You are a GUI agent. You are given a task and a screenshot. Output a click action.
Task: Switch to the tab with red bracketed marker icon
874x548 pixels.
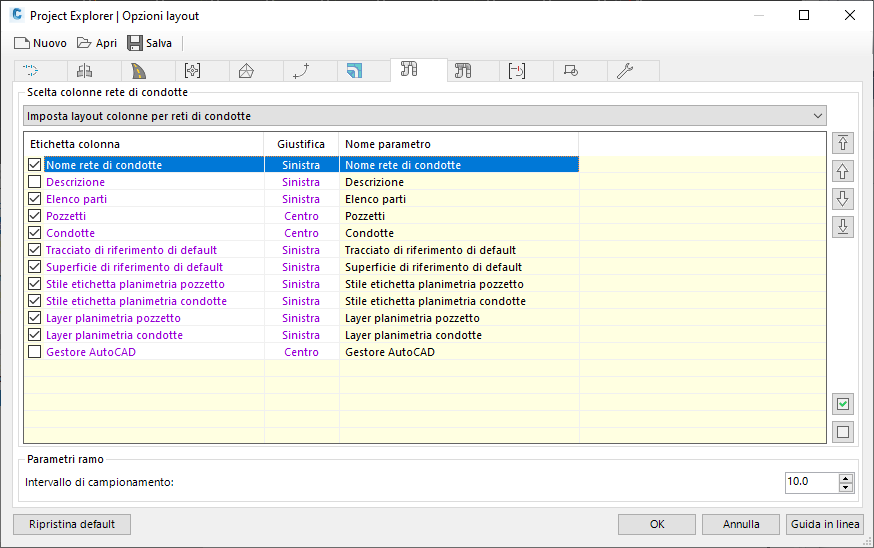coord(517,71)
